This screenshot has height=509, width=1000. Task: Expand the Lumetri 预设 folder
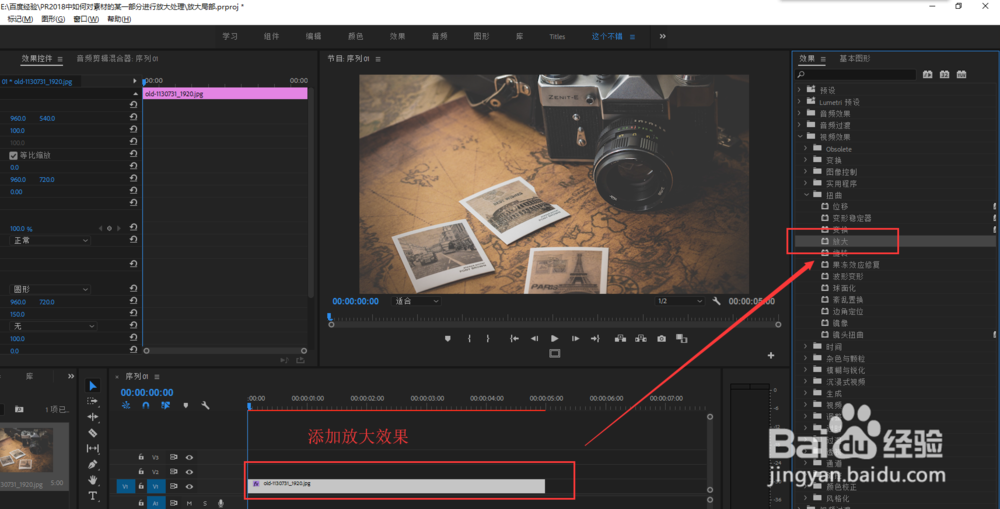click(799, 102)
